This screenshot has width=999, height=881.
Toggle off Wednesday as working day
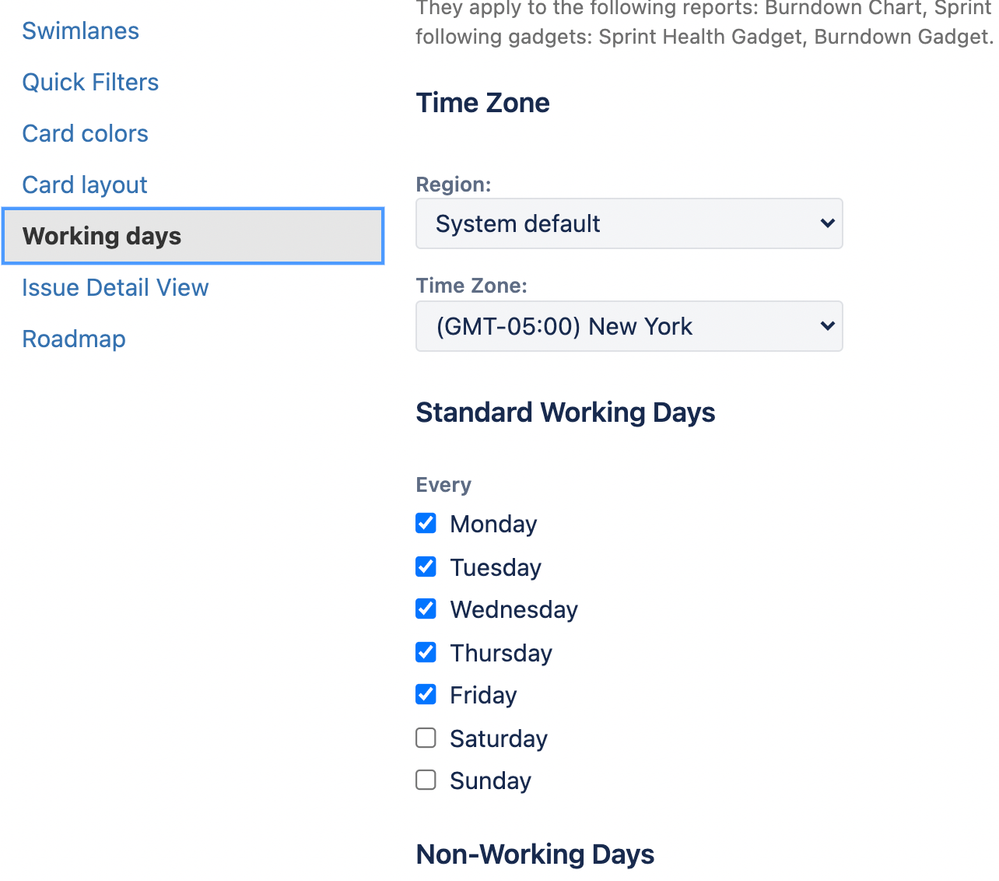pyautogui.click(x=426, y=609)
